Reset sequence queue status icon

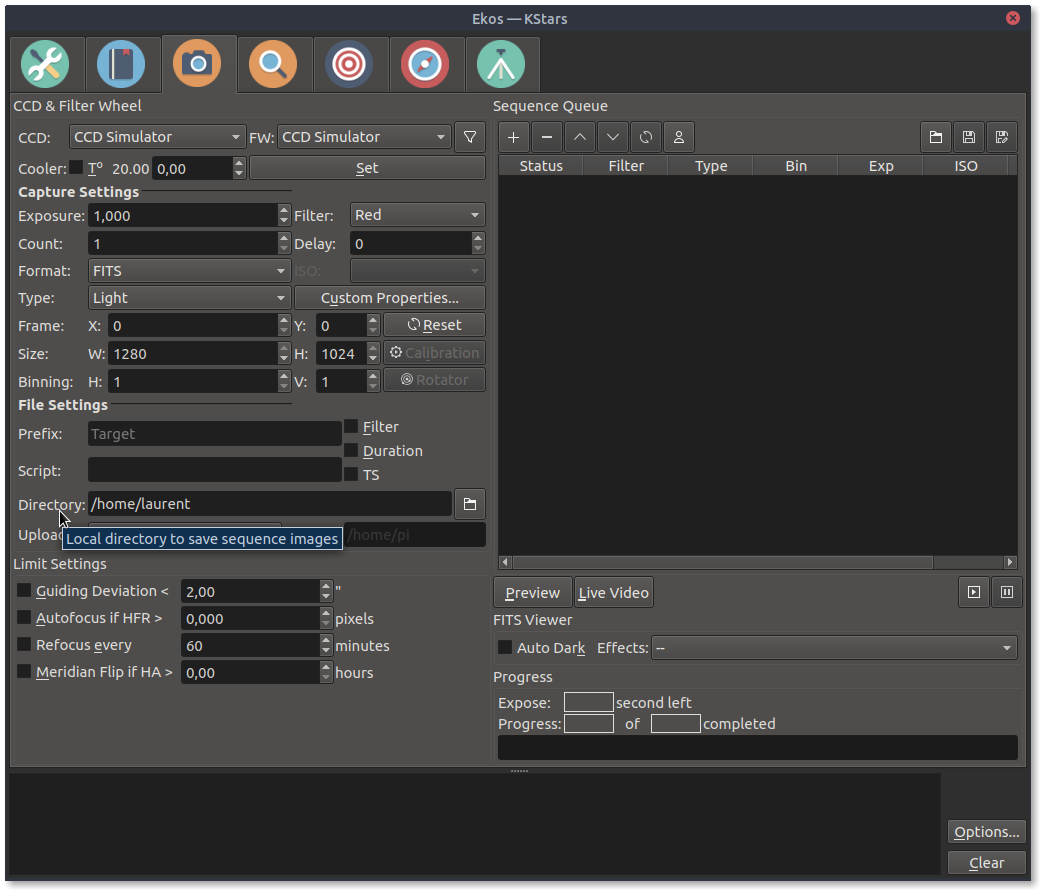click(646, 137)
